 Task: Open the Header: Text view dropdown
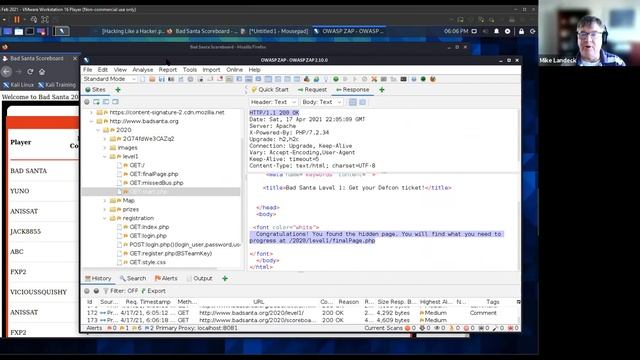click(x=273, y=102)
